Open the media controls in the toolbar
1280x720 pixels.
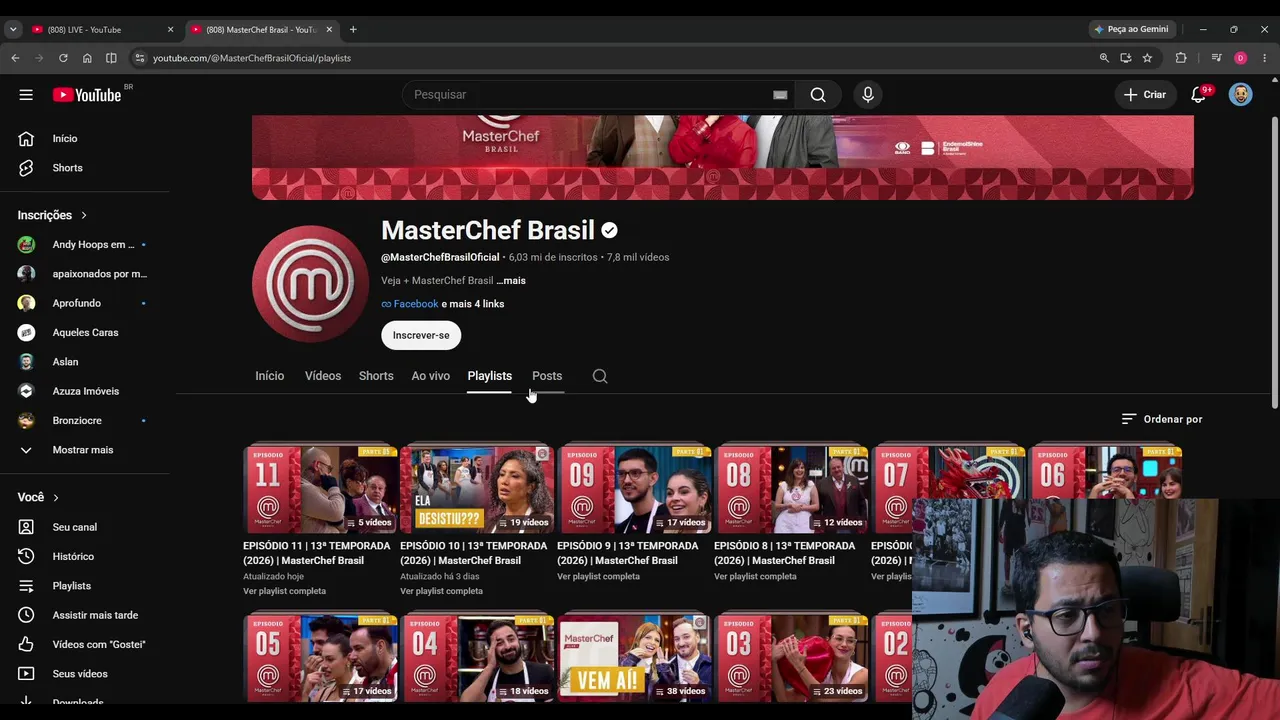[1216, 58]
